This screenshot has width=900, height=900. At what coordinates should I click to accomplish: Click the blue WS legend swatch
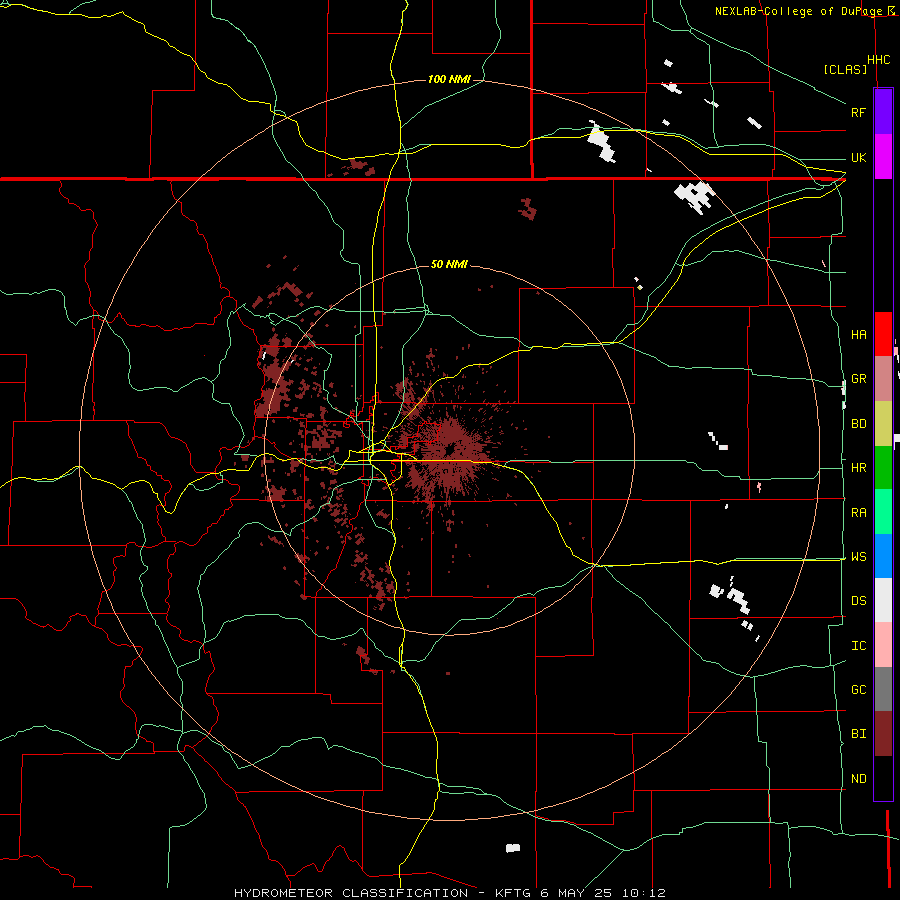click(883, 556)
